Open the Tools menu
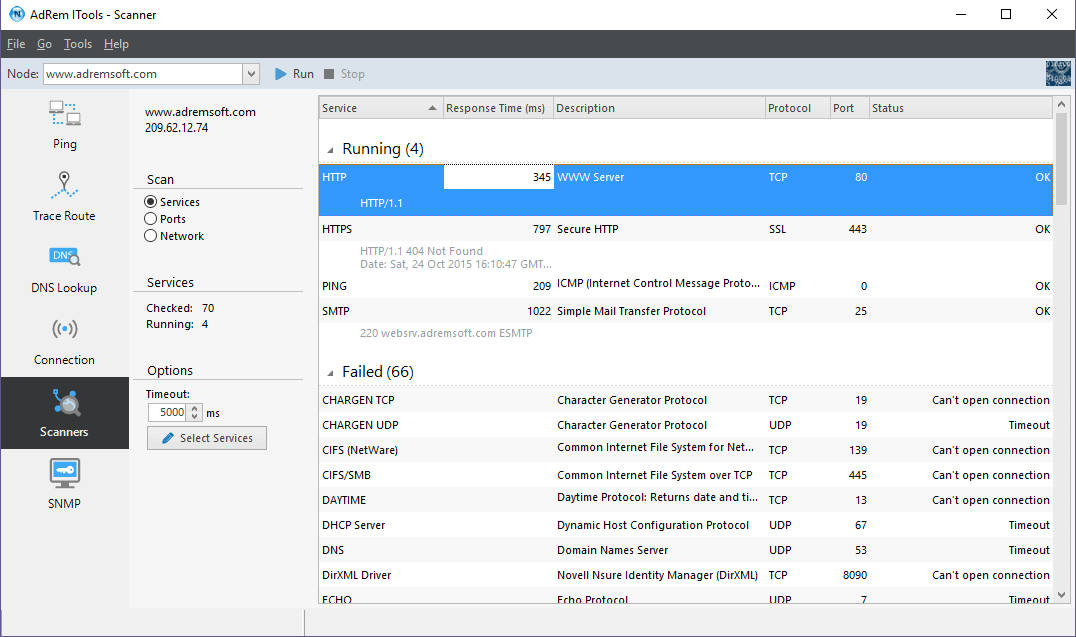 click(x=78, y=44)
